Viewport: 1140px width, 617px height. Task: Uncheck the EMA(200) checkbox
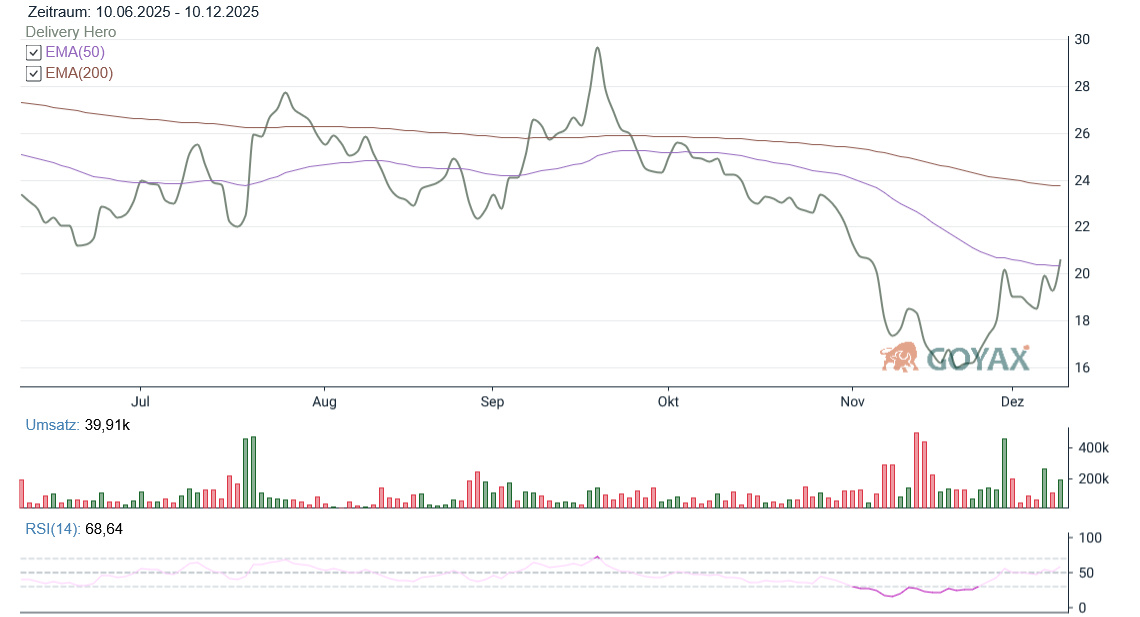click(x=33, y=73)
